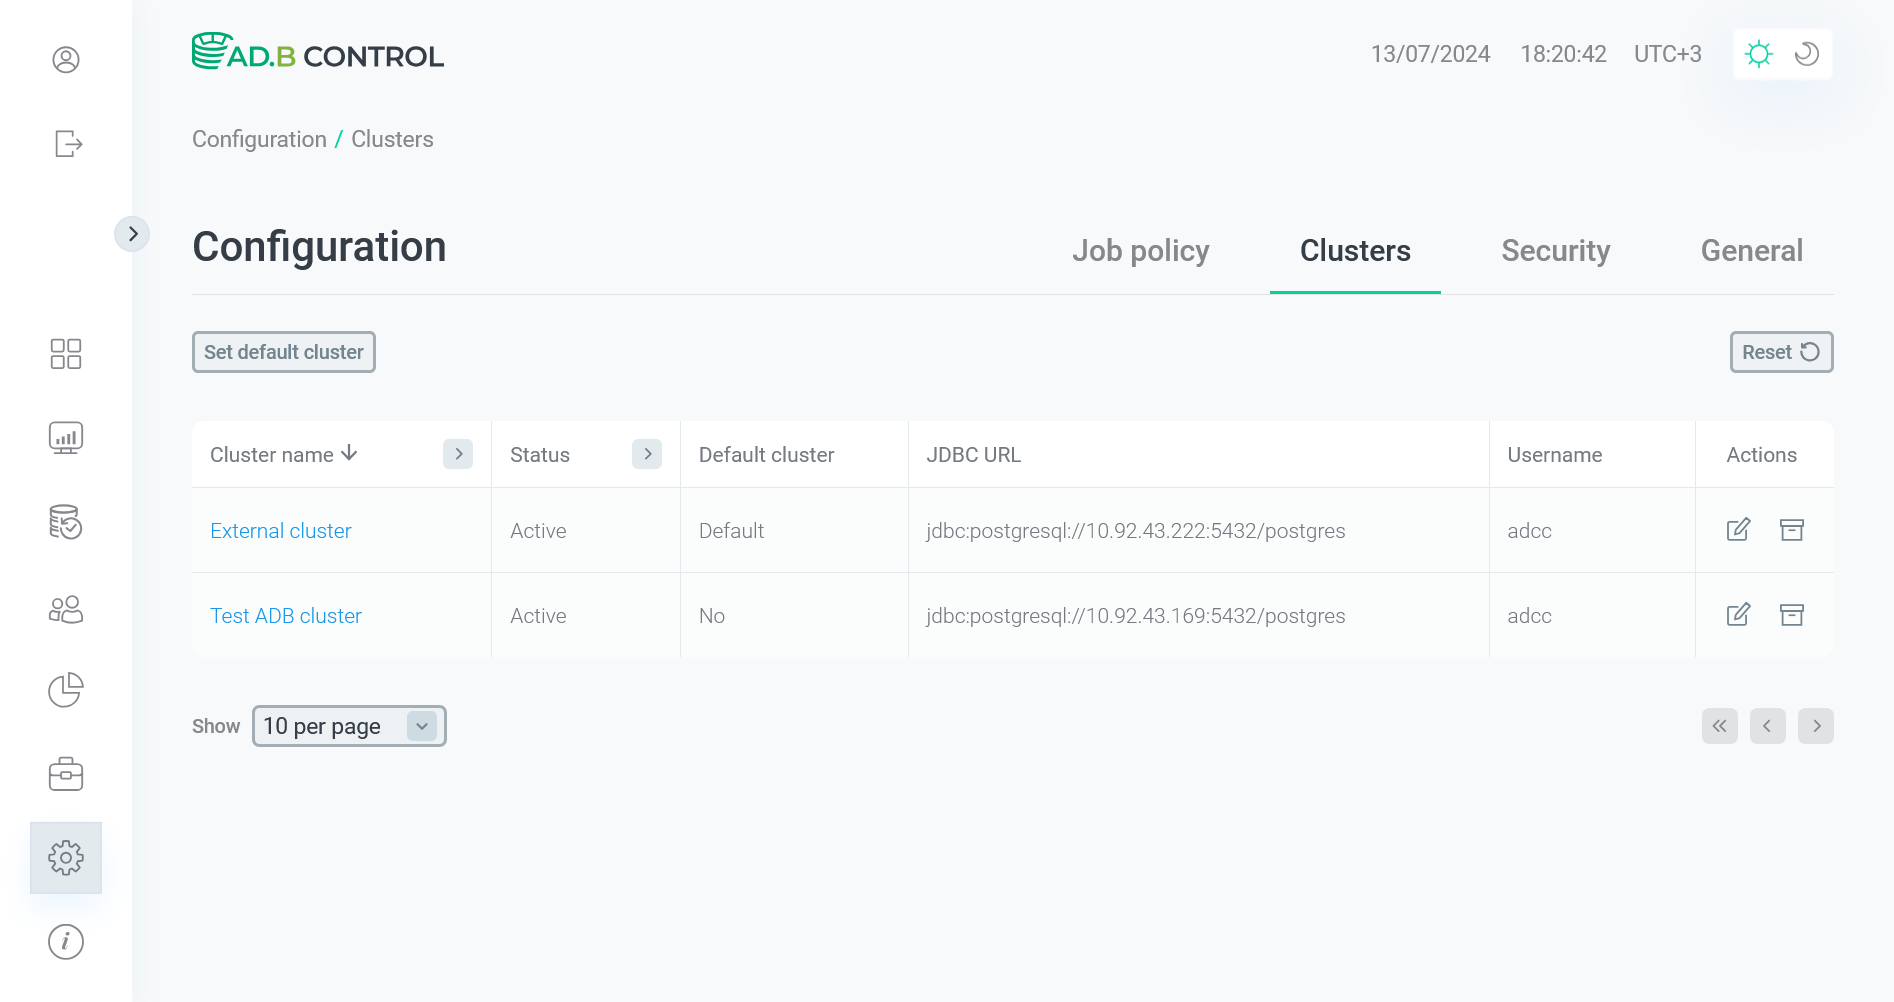1894x1002 pixels.
Task: Open the pie chart section in sidebar
Action: (66, 690)
